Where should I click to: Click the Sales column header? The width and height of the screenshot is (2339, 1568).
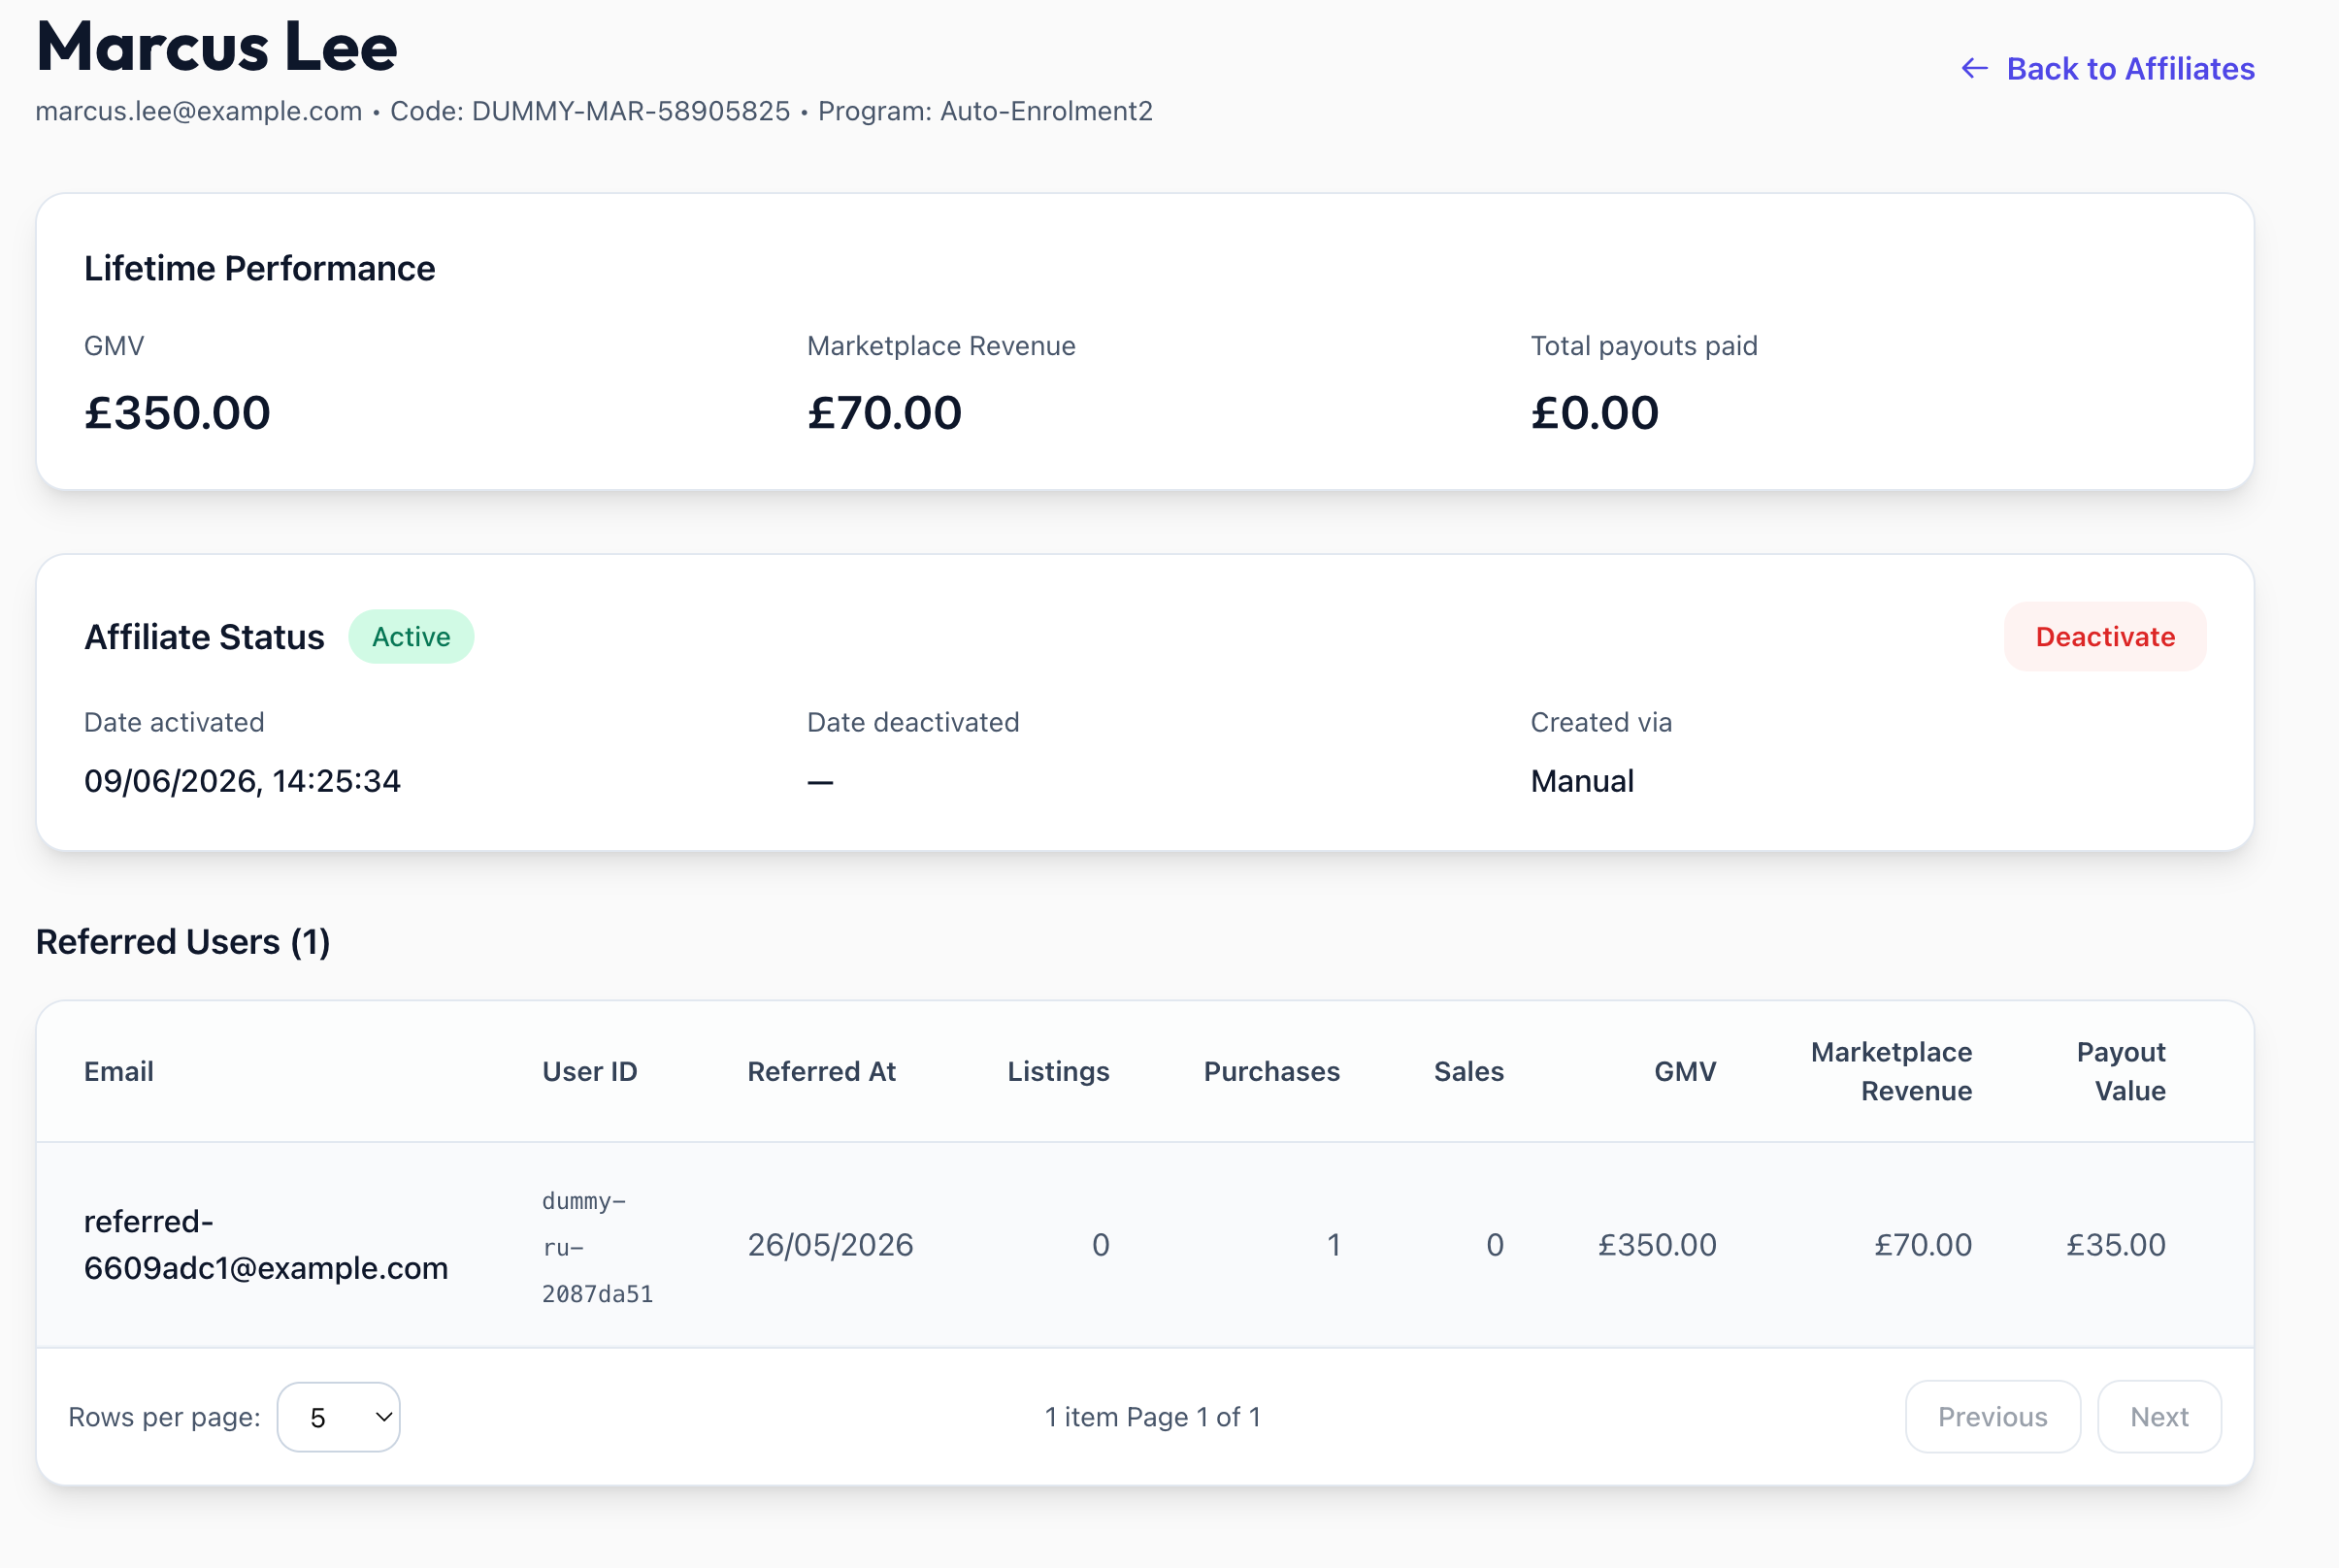pos(1468,1071)
